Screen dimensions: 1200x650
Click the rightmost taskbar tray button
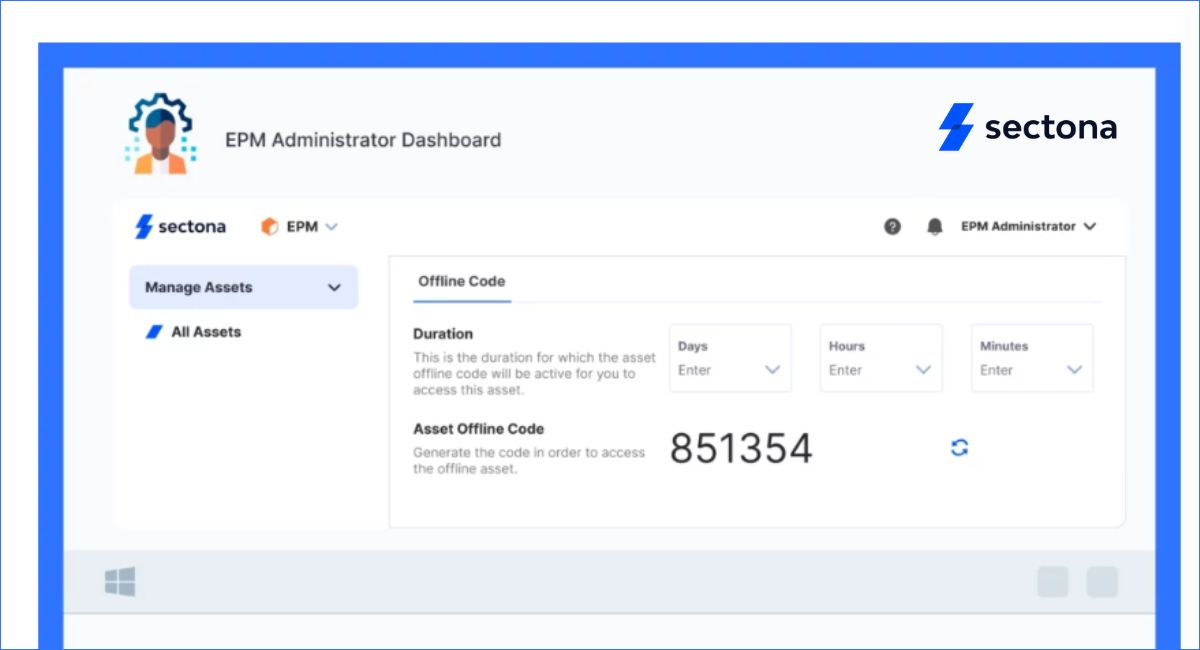point(1102,582)
